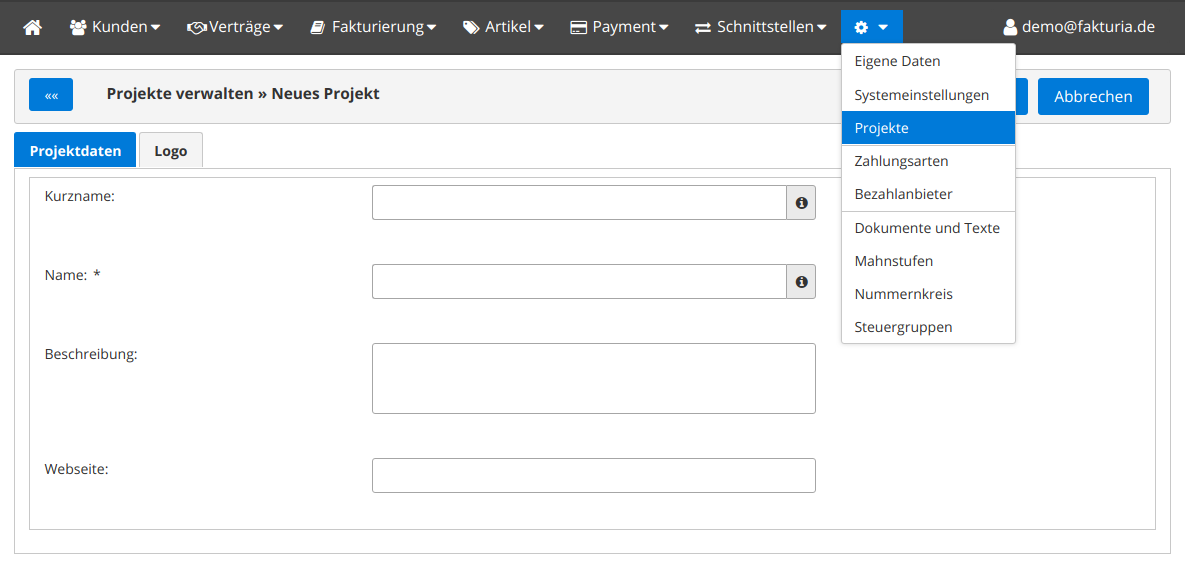
Task: Click info icon beside Kurzname field
Action: coord(801,203)
